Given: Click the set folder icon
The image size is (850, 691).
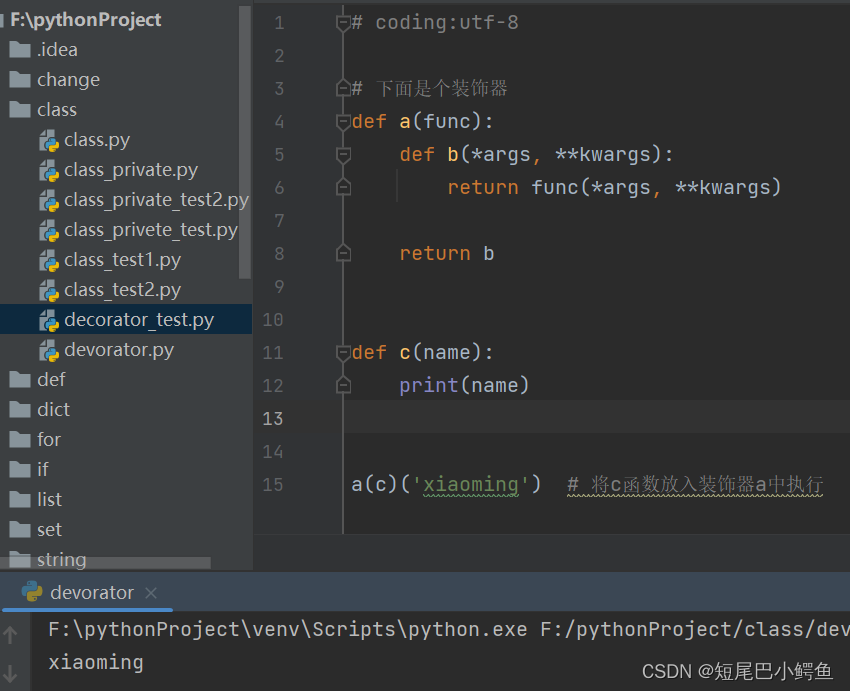Looking at the screenshot, I should tap(20, 529).
